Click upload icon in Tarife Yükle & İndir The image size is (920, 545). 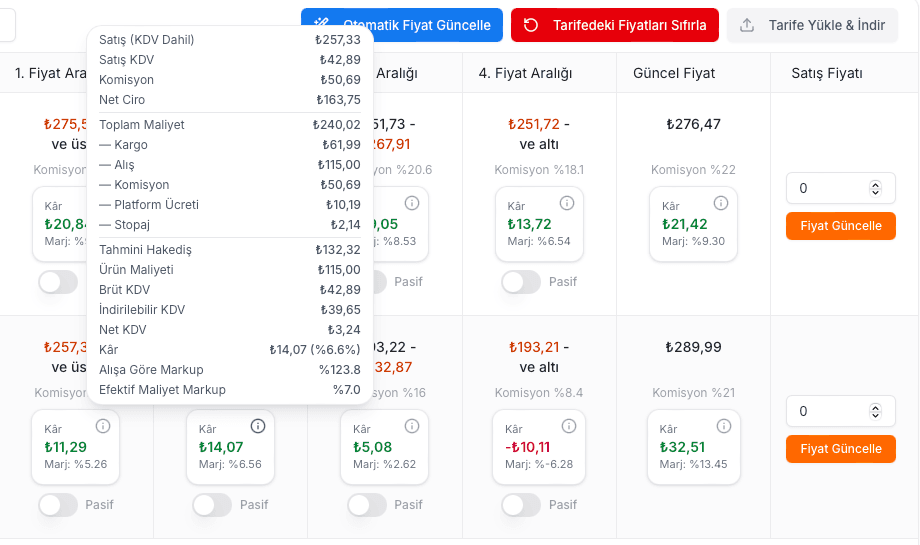pos(747,25)
